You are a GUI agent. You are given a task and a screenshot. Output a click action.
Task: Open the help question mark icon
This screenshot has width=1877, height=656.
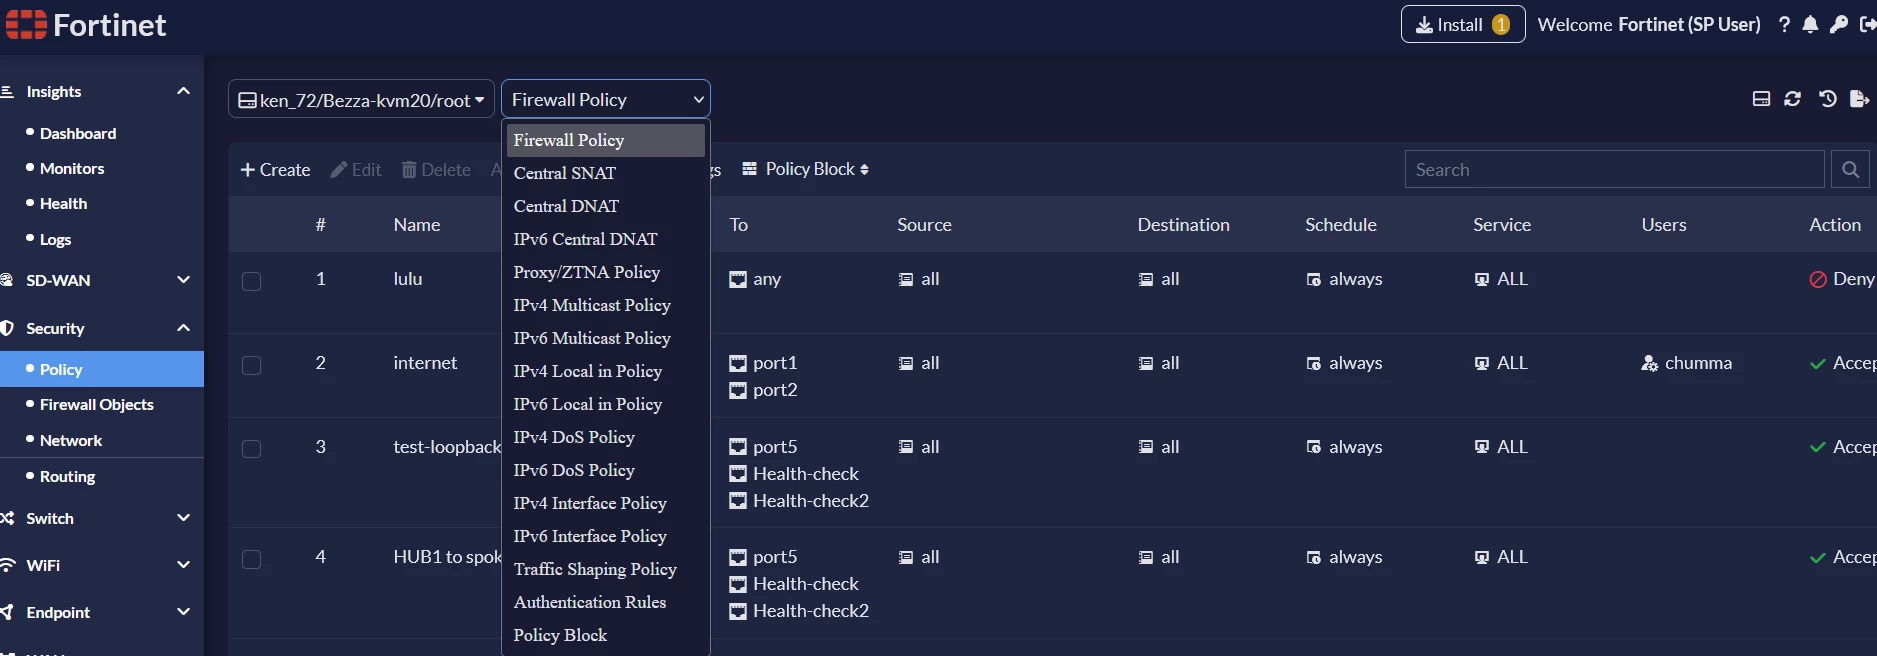1784,25
